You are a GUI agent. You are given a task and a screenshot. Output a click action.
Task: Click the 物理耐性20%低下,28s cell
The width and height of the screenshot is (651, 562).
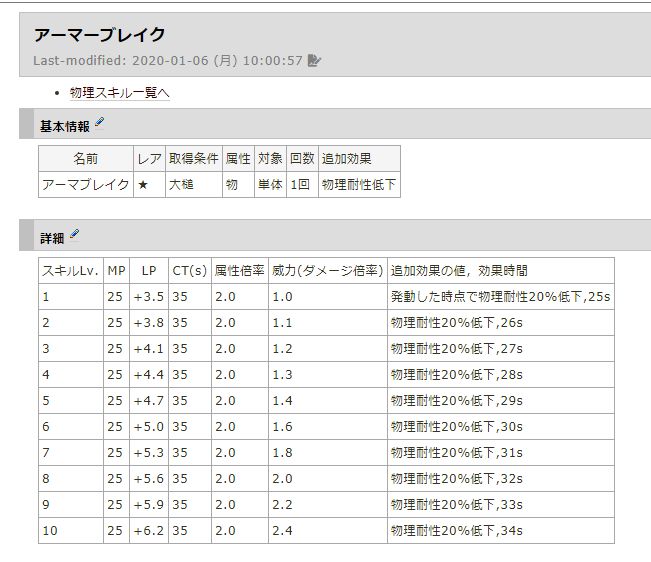pos(501,375)
